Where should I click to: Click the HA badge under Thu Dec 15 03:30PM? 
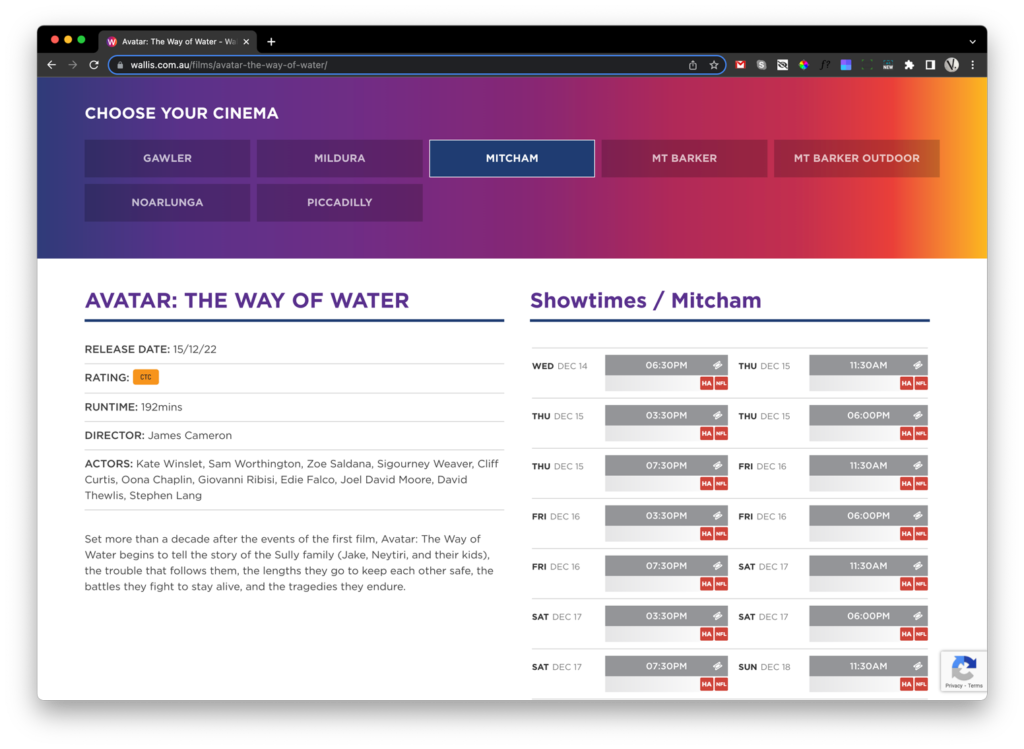(706, 434)
